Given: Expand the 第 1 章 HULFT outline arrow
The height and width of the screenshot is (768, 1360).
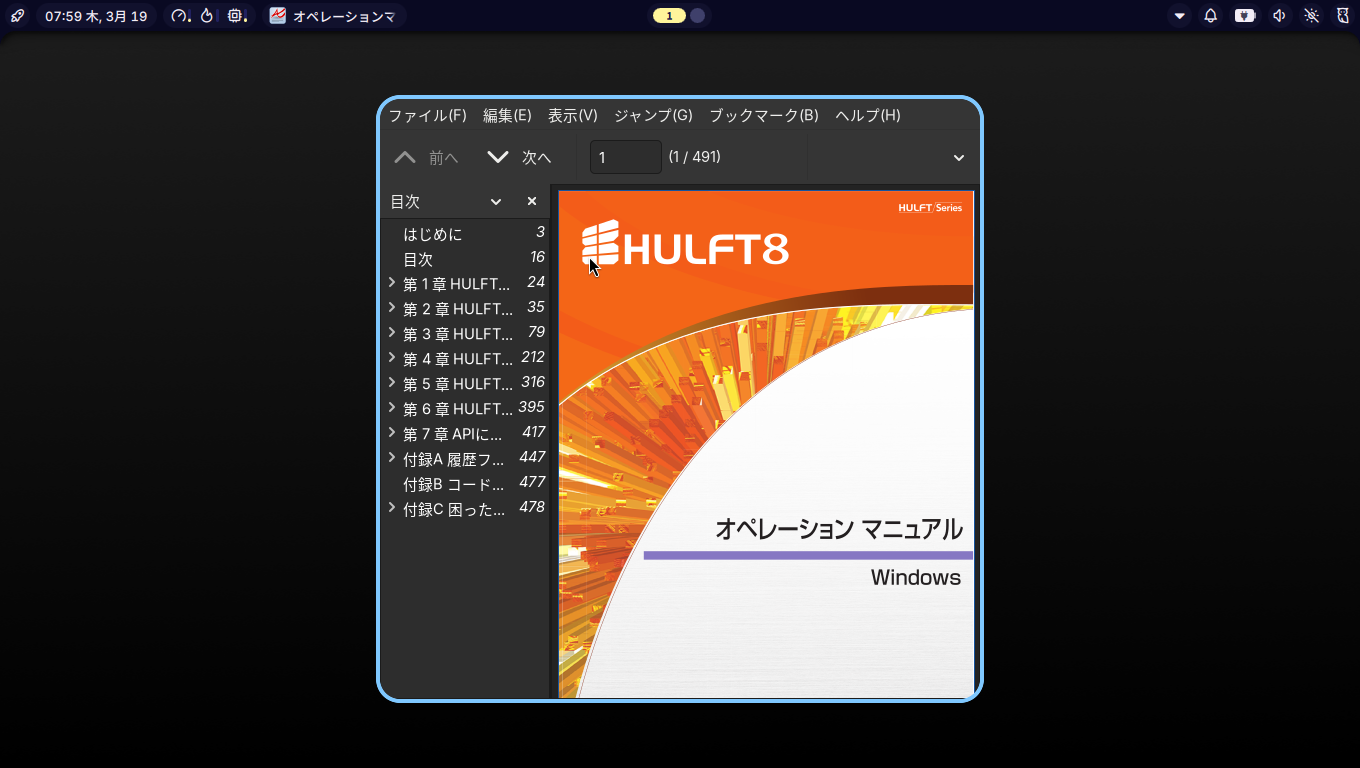Looking at the screenshot, I should (x=392, y=283).
